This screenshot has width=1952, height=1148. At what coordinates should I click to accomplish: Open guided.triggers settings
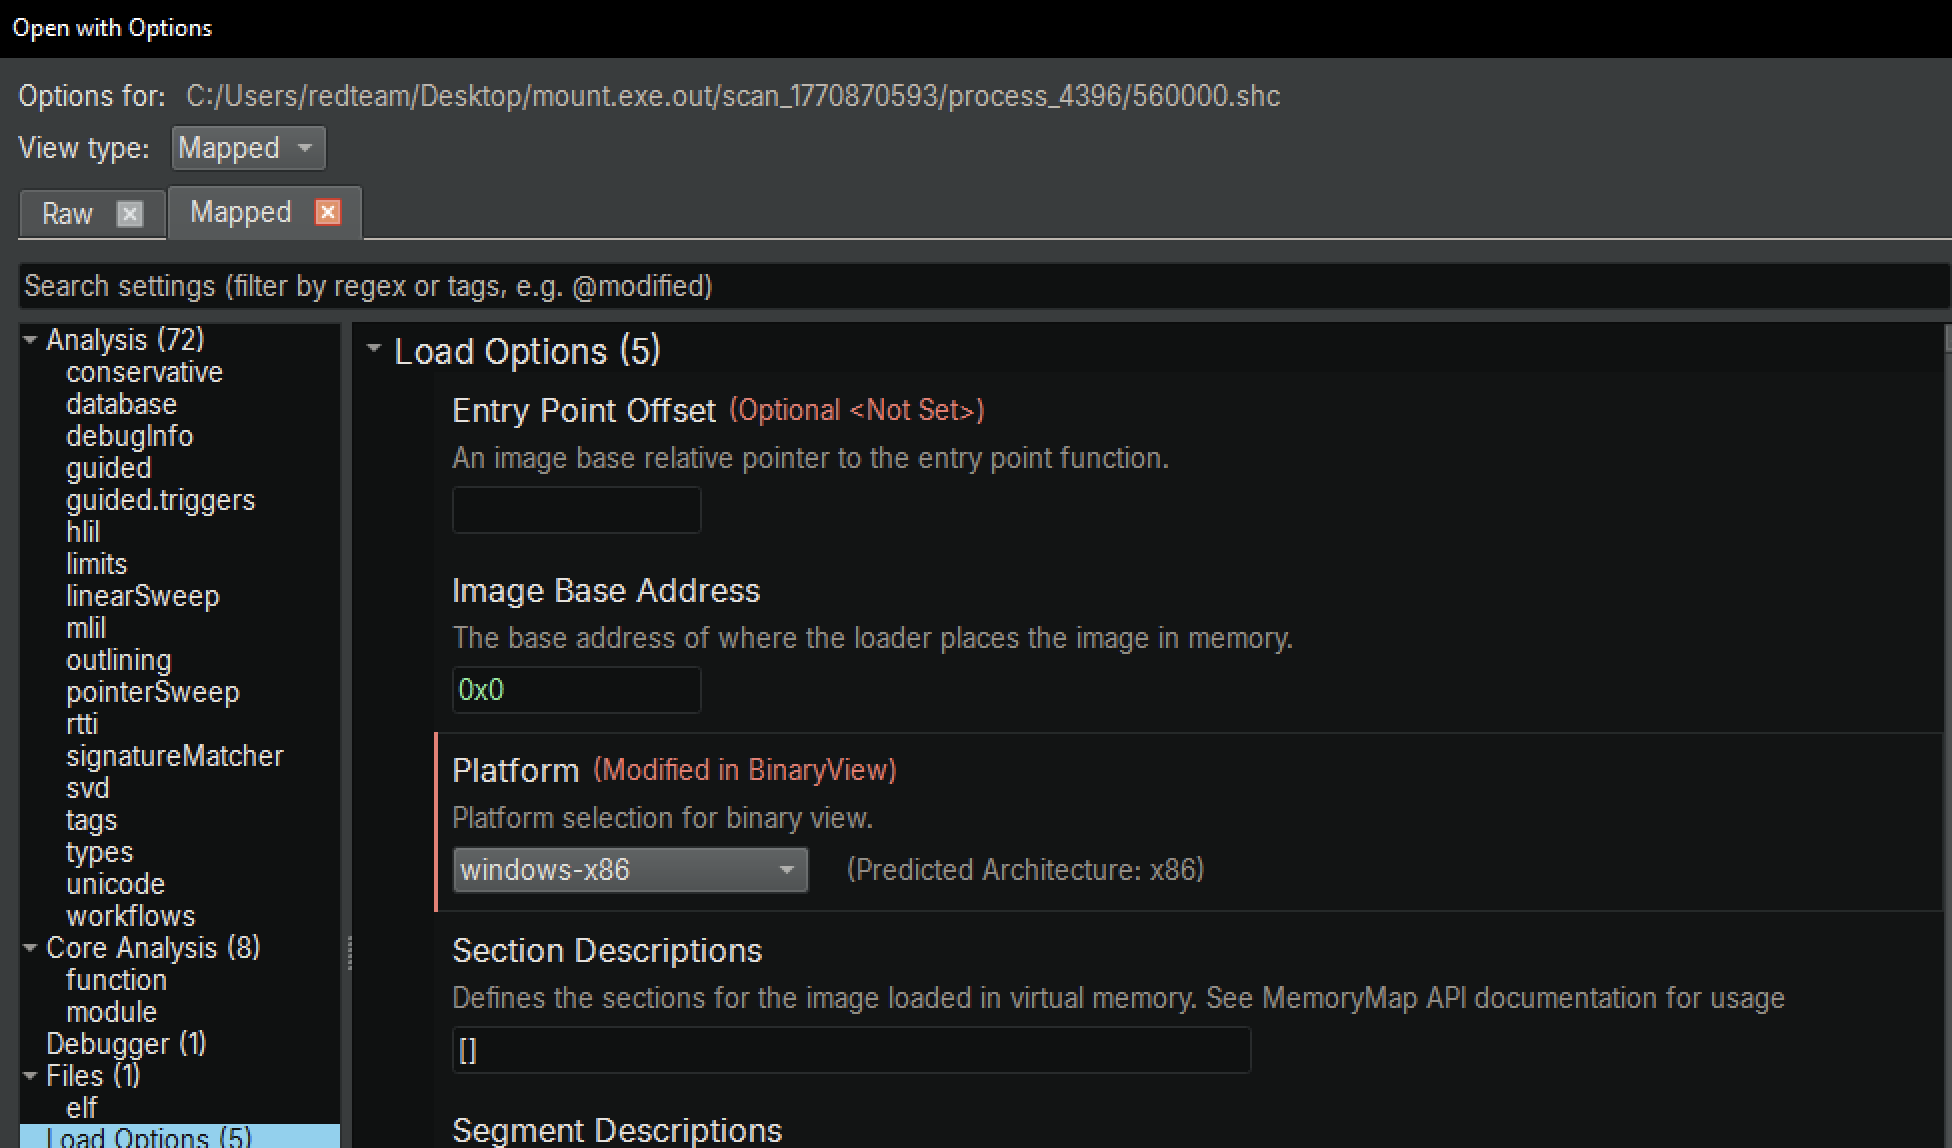point(160,500)
